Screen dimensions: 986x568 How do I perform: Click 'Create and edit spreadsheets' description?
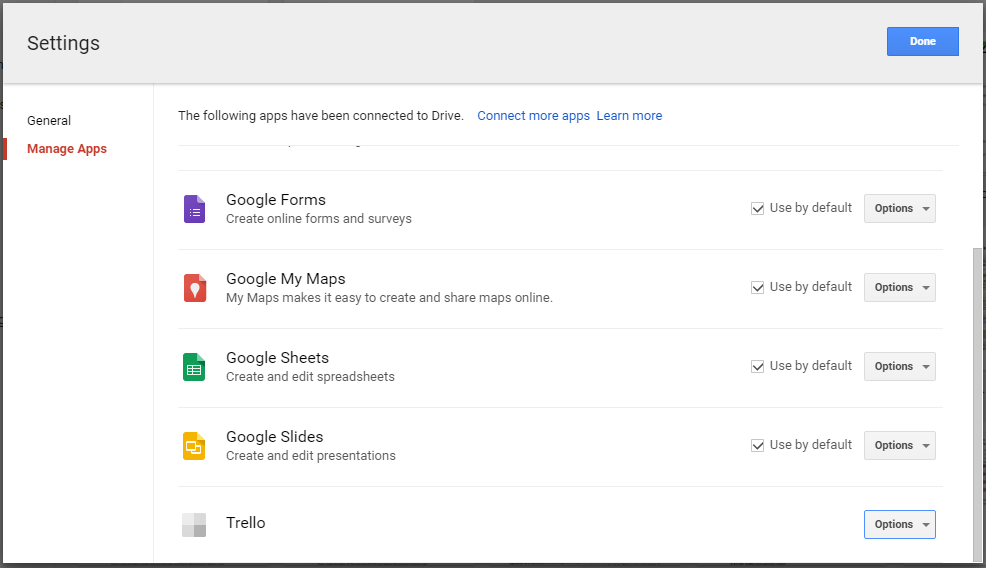[311, 377]
